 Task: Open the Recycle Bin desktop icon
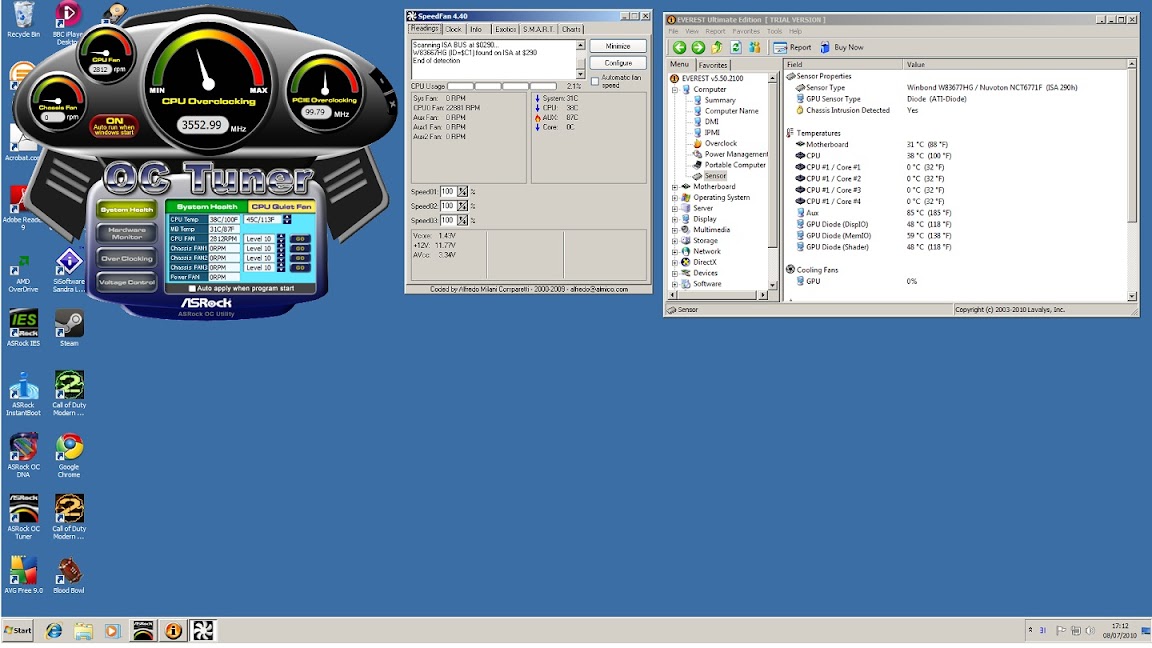click(x=24, y=20)
